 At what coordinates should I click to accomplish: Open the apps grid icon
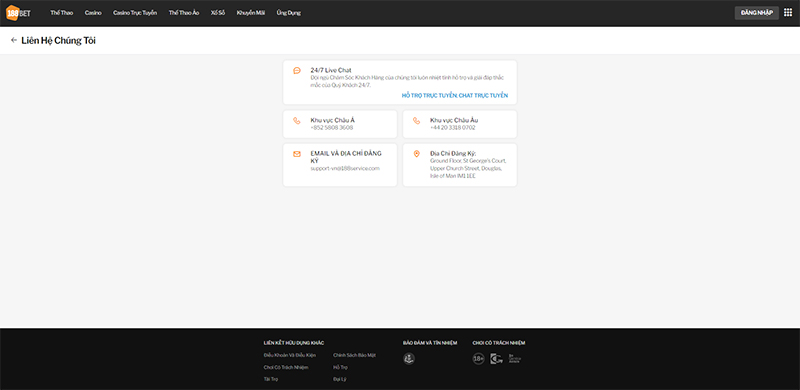coord(788,13)
